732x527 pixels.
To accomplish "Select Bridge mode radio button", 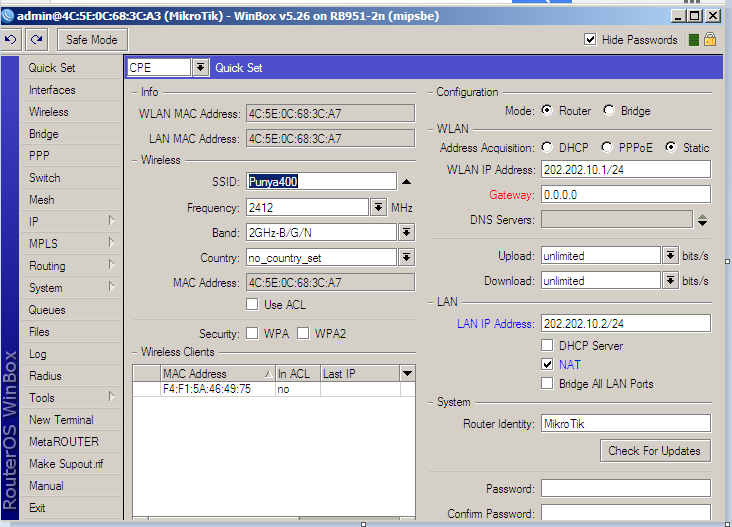I will coord(609,110).
